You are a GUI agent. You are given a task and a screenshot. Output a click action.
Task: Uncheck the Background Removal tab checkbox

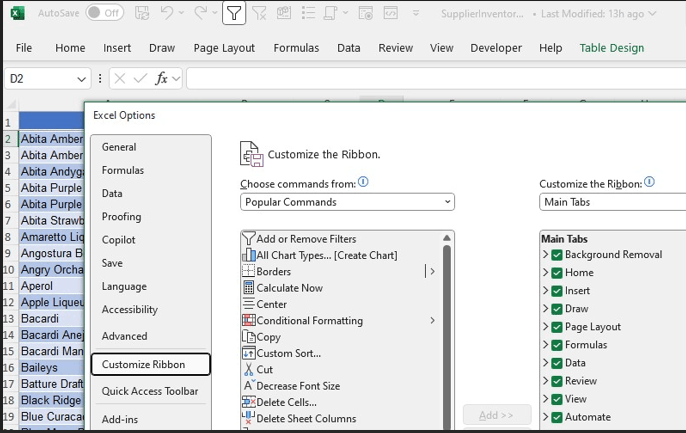pyautogui.click(x=556, y=255)
